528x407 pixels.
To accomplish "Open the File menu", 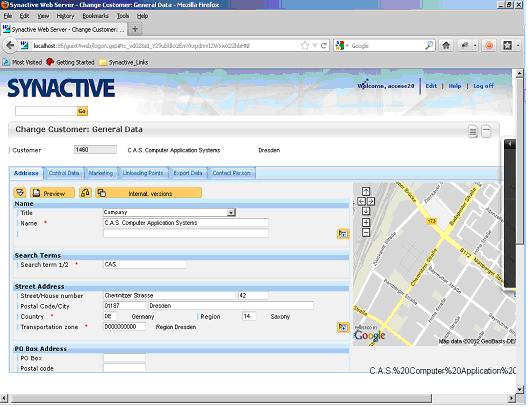I will coord(8,16).
